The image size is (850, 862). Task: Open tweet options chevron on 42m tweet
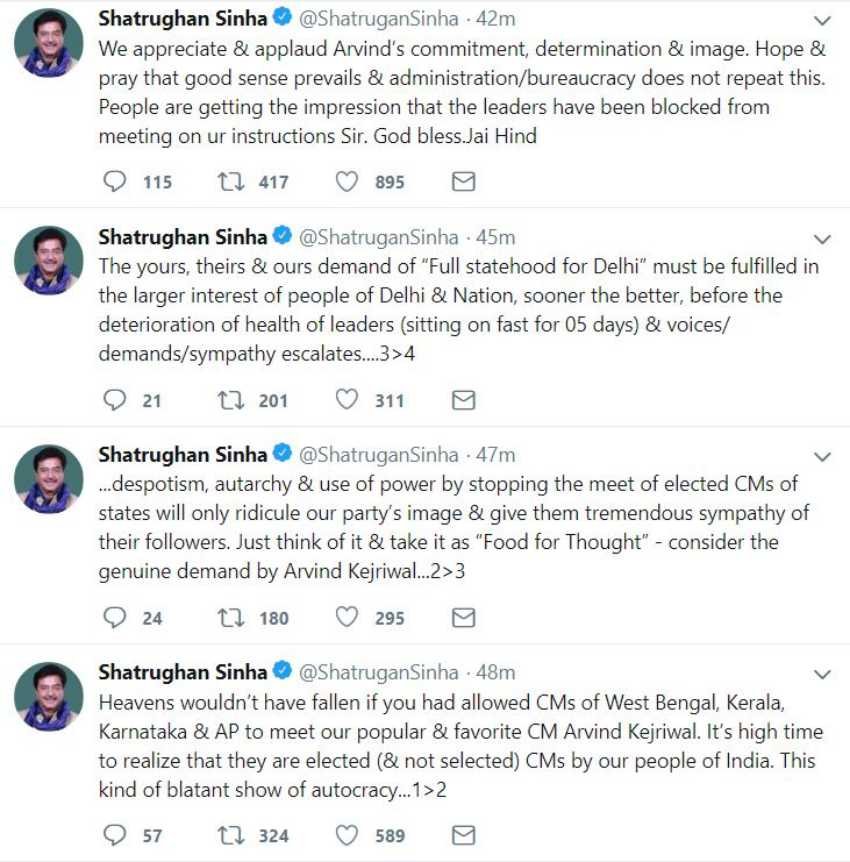822,21
